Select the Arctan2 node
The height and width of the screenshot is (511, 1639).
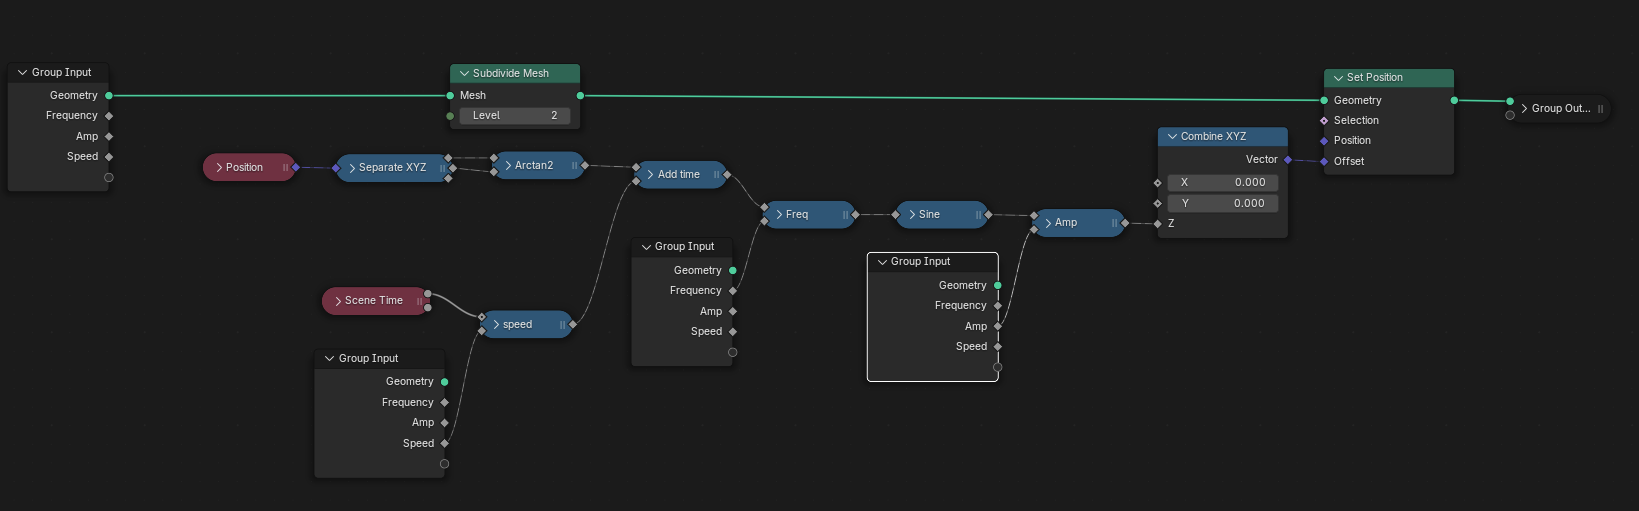point(538,166)
